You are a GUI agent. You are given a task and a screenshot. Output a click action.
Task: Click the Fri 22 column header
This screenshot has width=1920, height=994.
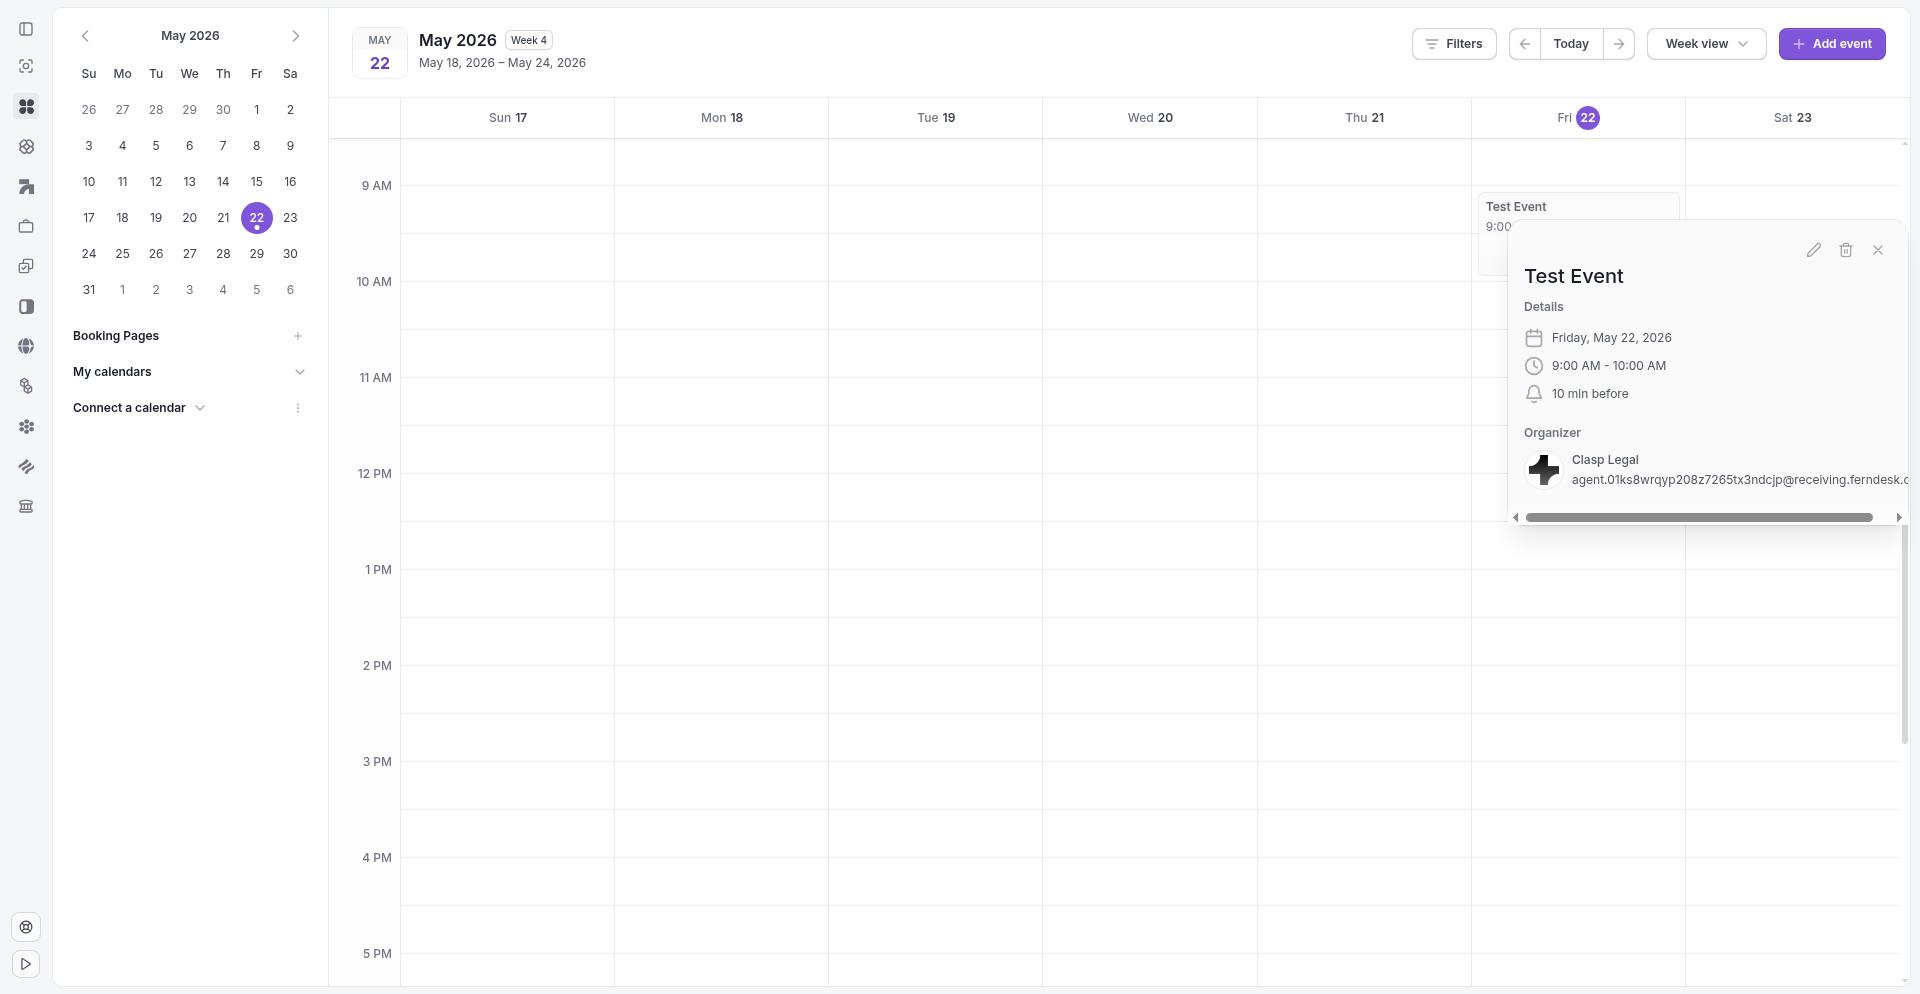(1578, 118)
